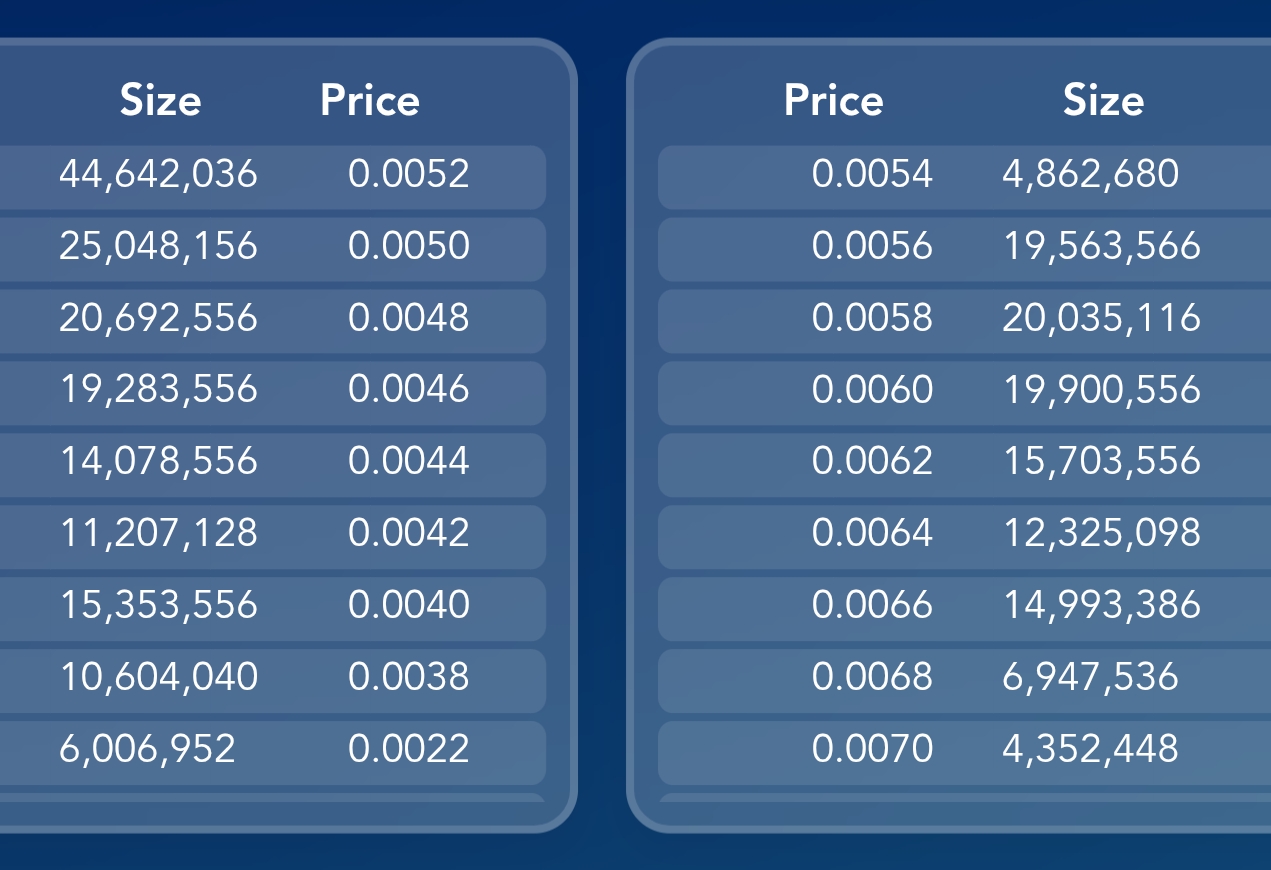Screen dimensions: 1271x870
Task: Click the 0.0042 bid price
Action: point(409,533)
